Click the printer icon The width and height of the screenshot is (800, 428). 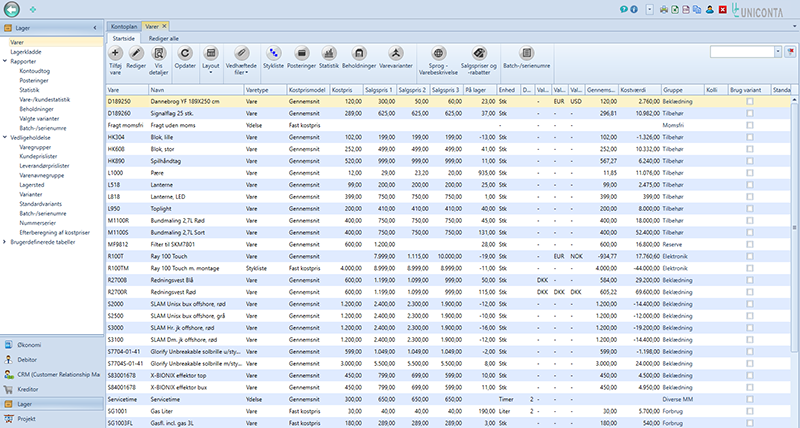pyautogui.click(x=664, y=9)
